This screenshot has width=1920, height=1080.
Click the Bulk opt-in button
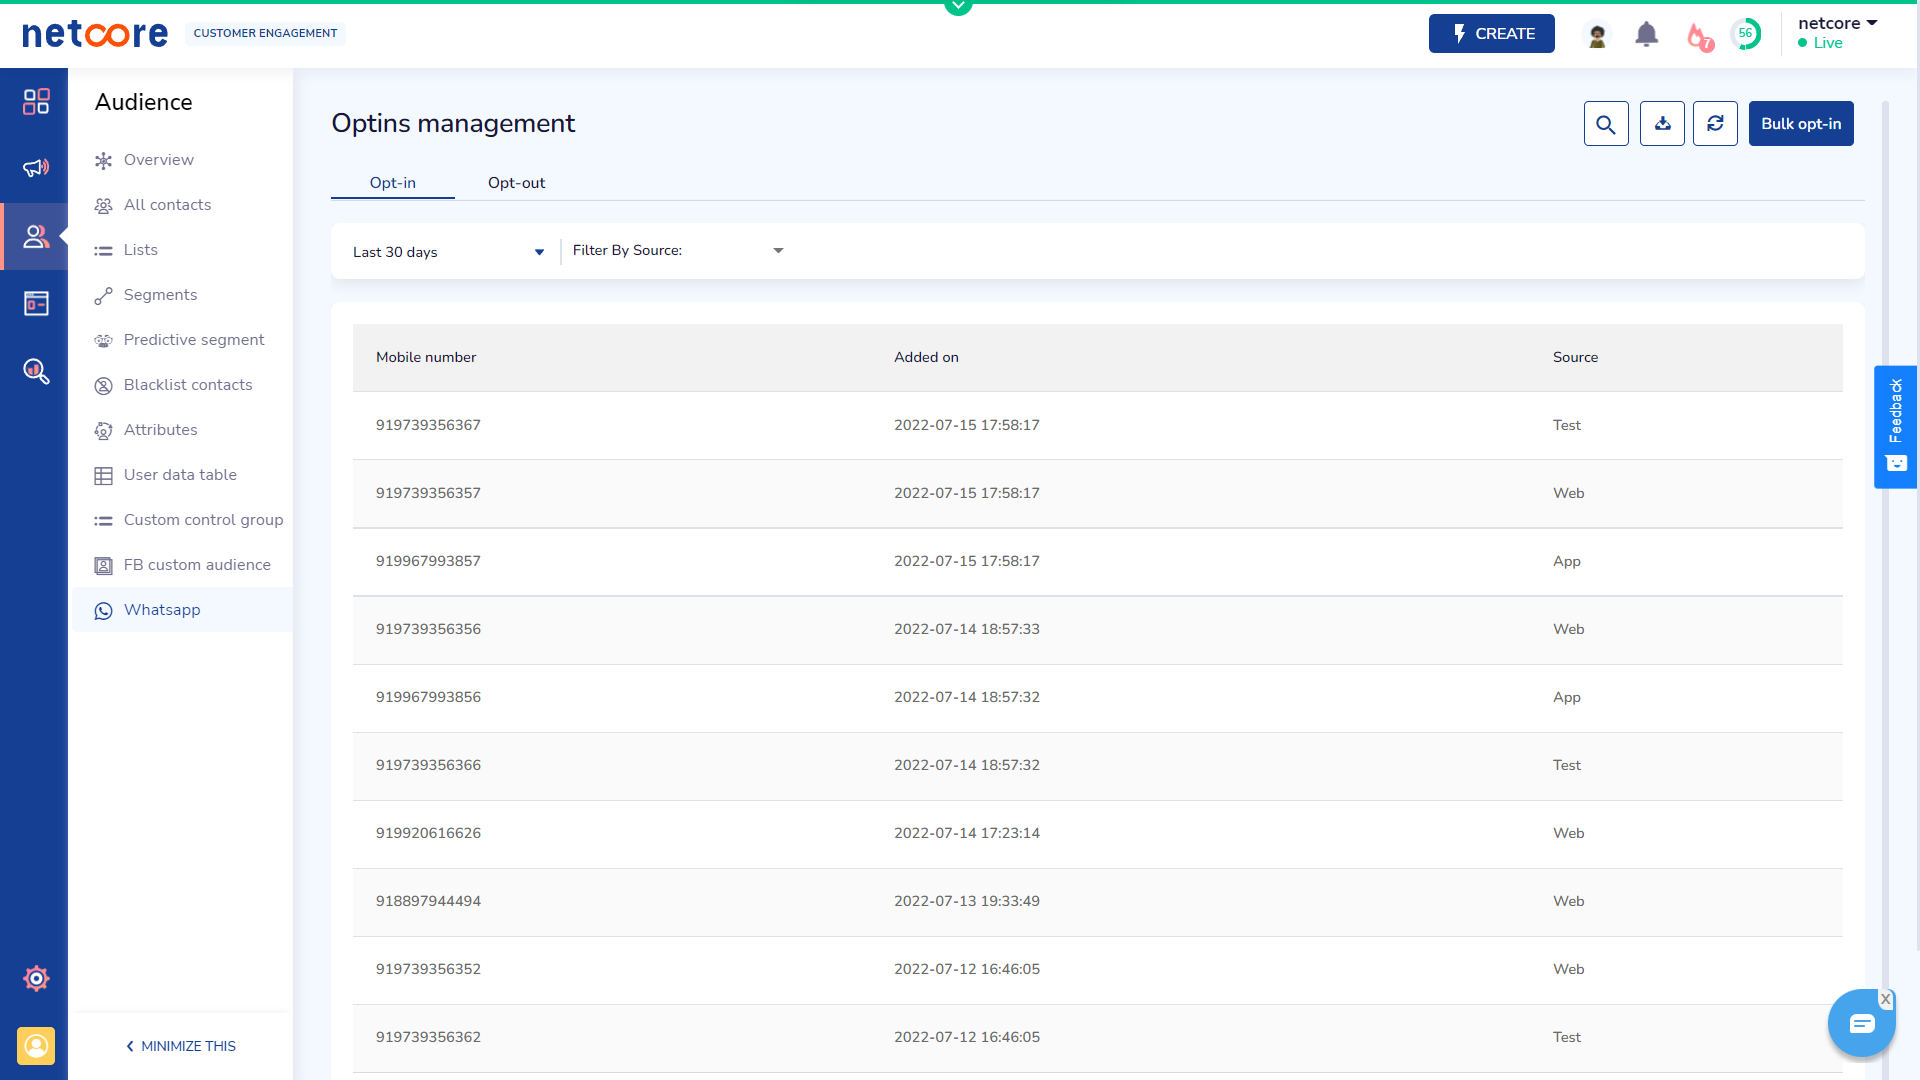point(1800,124)
